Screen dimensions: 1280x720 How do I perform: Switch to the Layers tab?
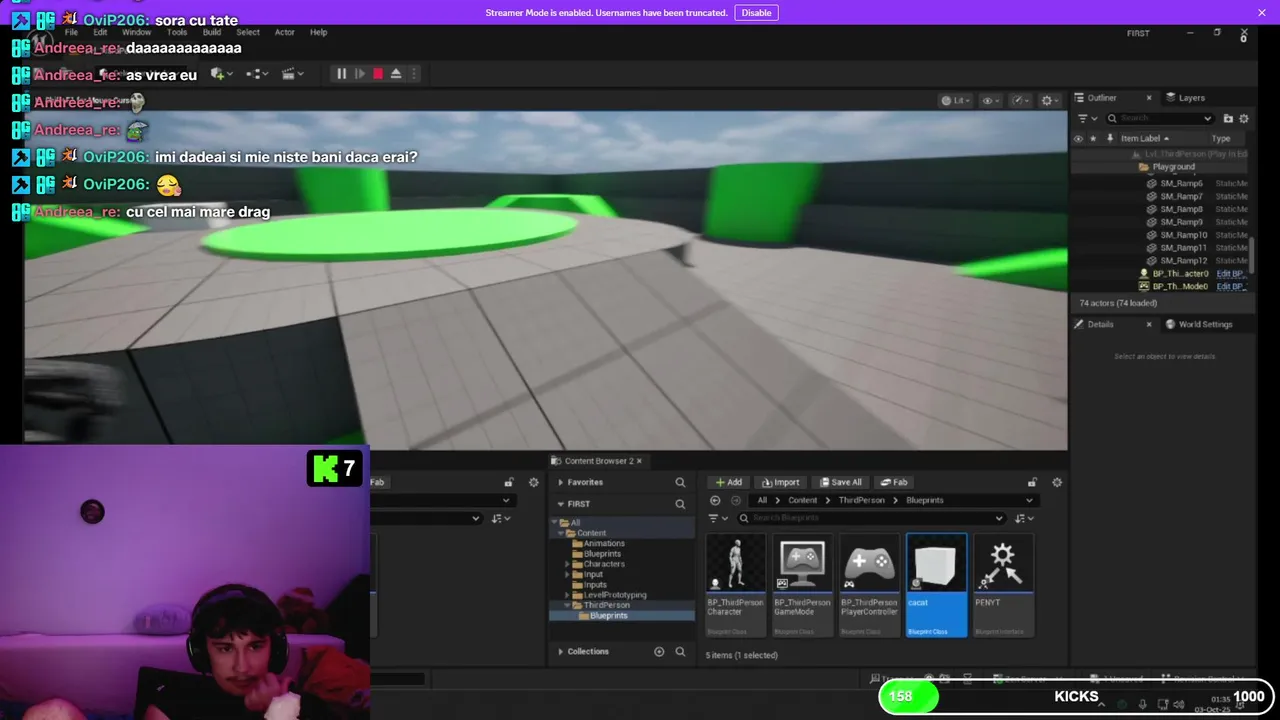pos(1191,98)
